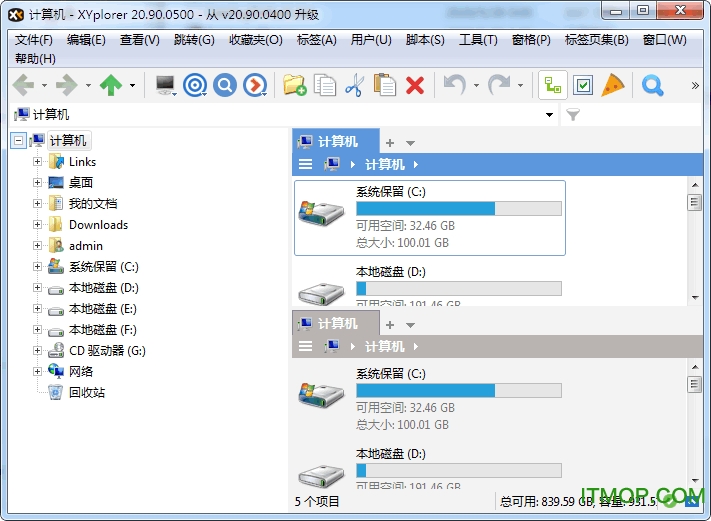Expand the Links tree node

pyautogui.click(x=37, y=161)
